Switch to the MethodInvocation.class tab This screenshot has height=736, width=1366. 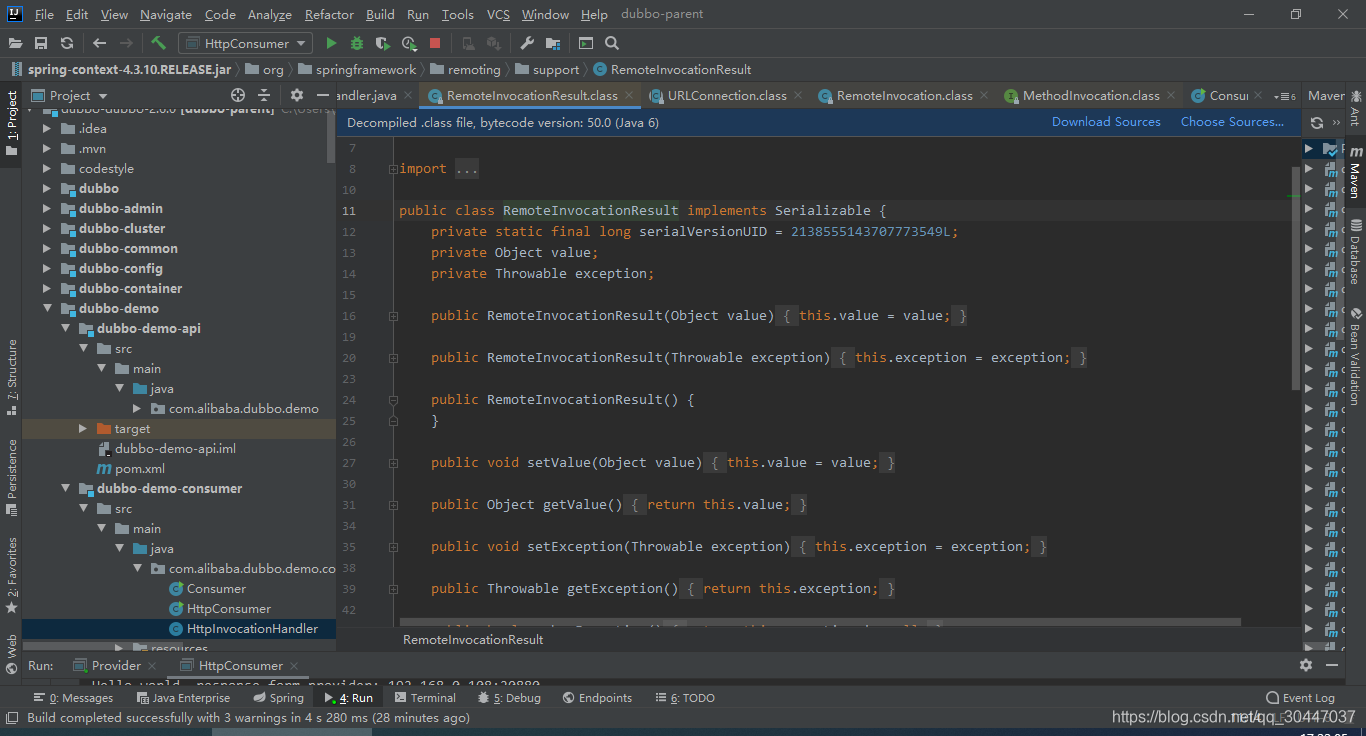coord(1091,95)
